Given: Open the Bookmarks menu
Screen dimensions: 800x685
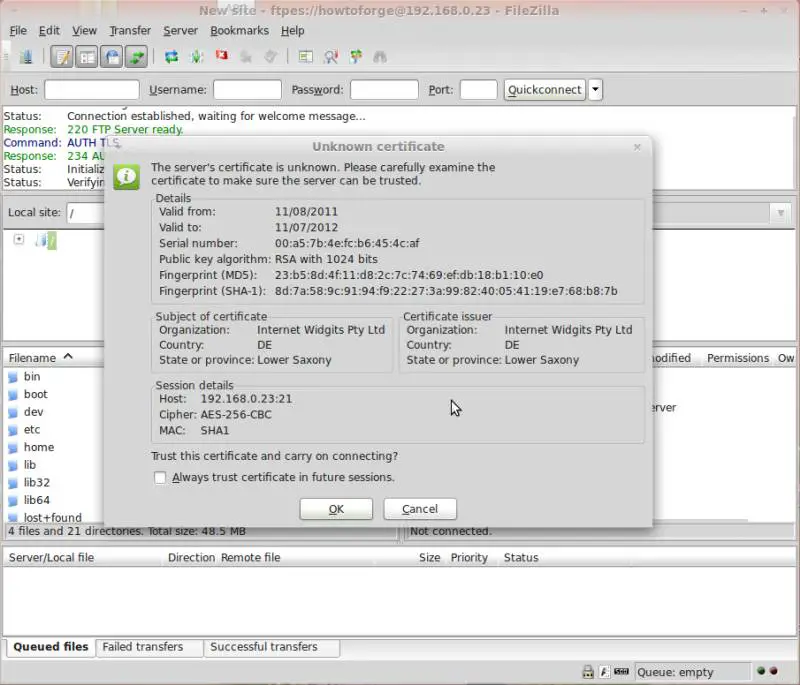Looking at the screenshot, I should (239, 31).
